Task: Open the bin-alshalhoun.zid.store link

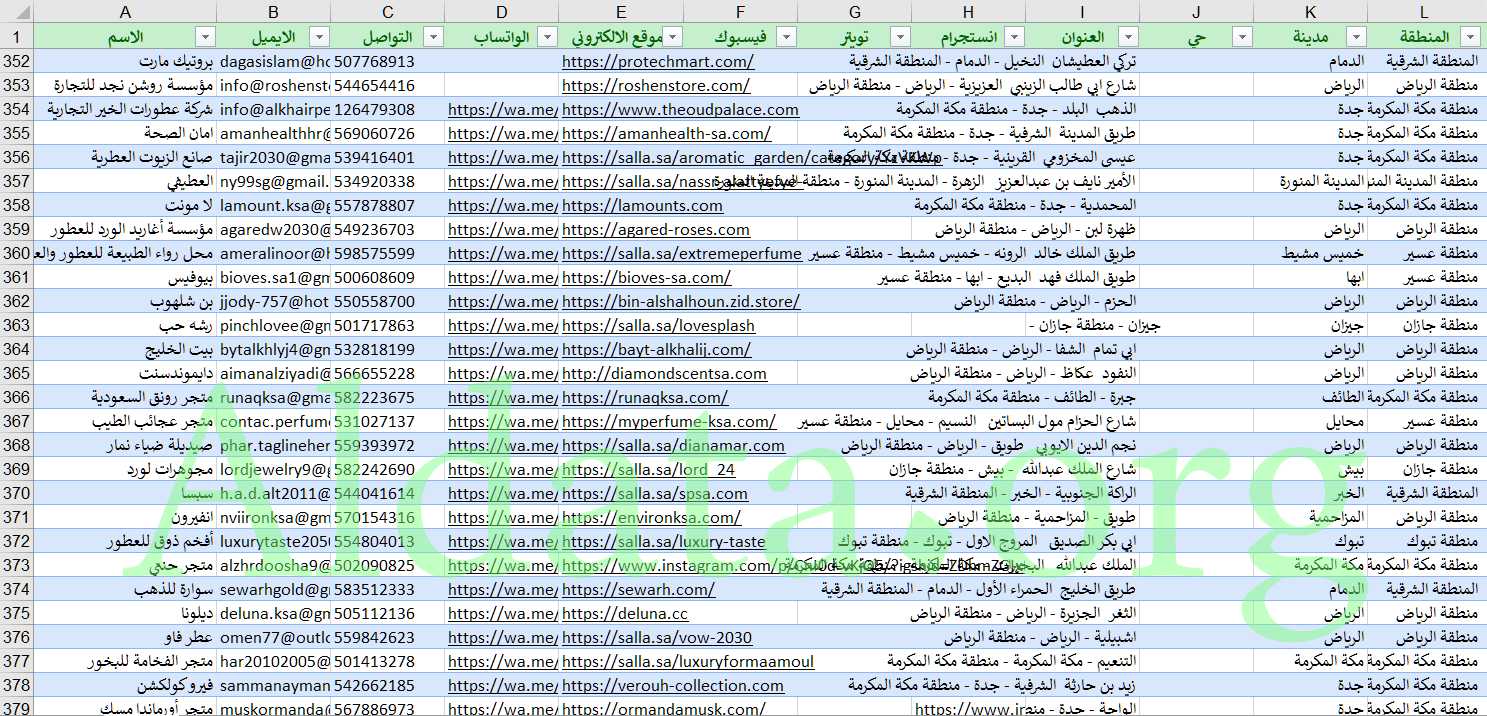Action: pos(681,301)
